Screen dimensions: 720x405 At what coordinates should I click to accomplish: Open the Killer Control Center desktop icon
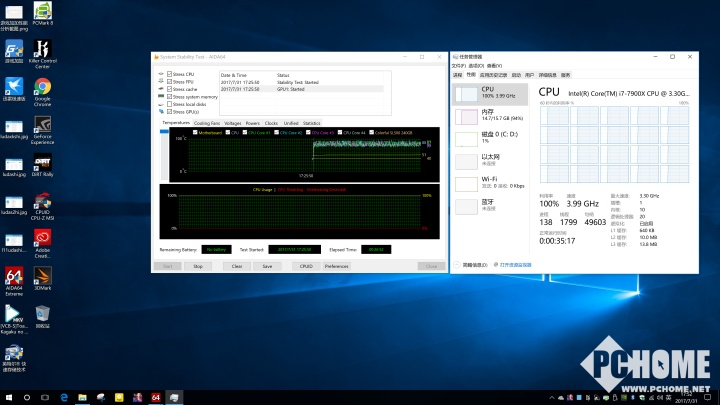(42, 54)
